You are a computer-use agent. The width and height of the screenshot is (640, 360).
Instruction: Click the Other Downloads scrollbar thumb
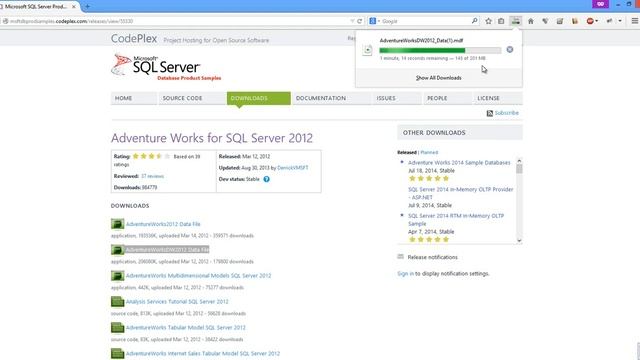point(519,169)
